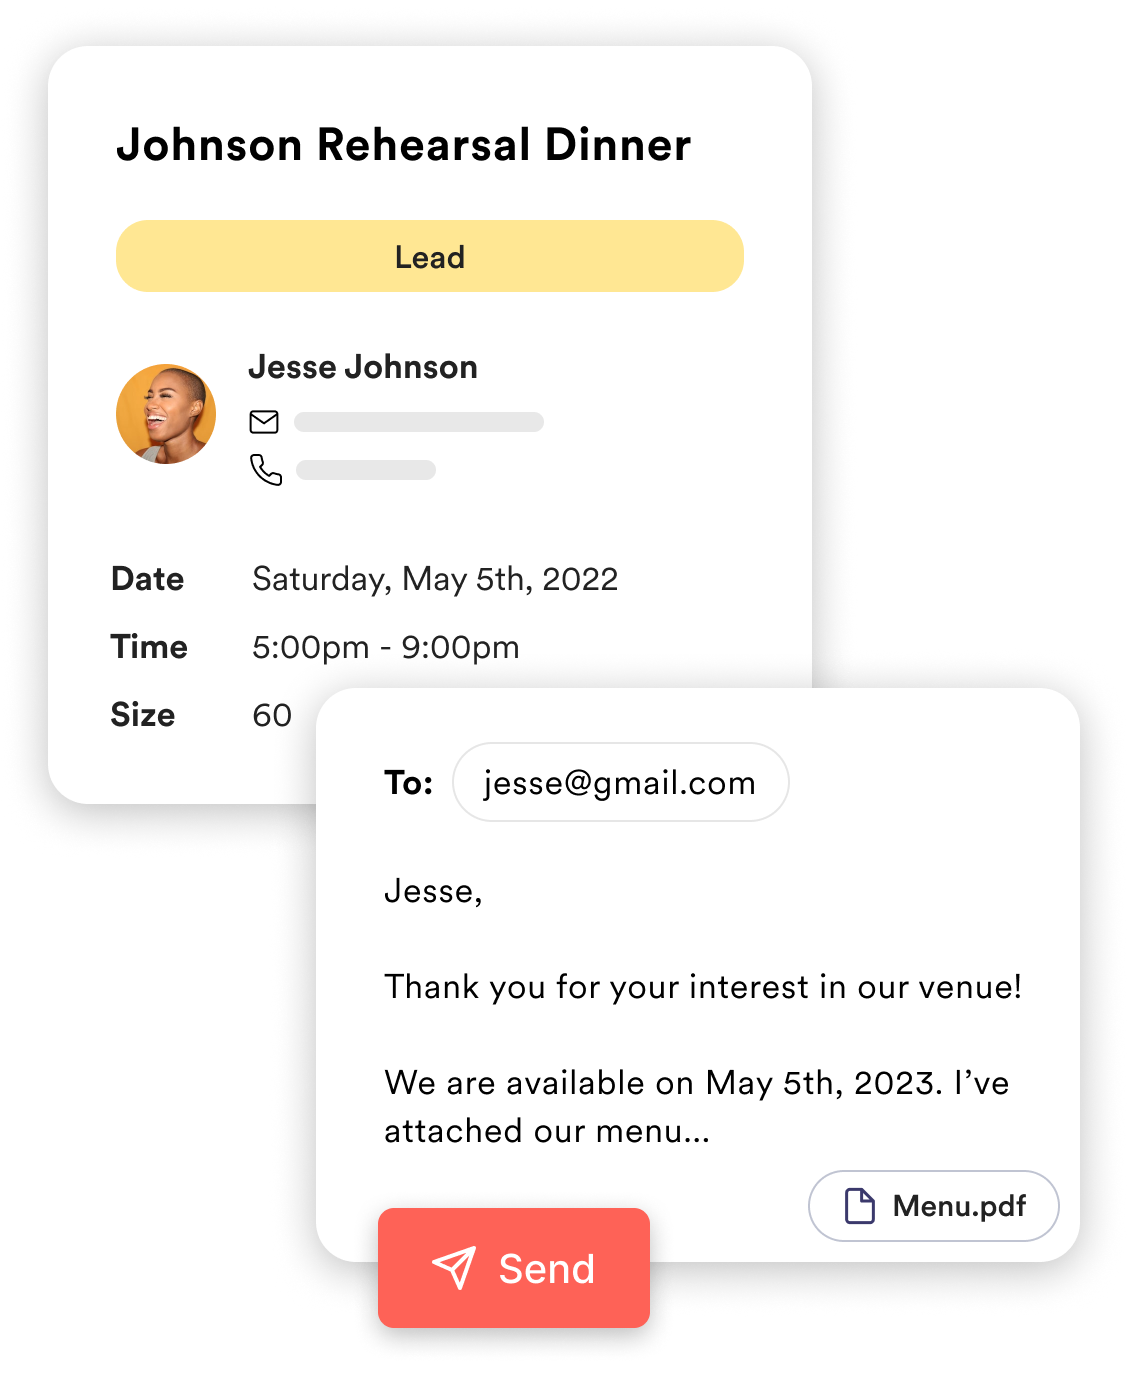
Task: Click the document icon beside Menu.pdf
Action: (860, 1206)
